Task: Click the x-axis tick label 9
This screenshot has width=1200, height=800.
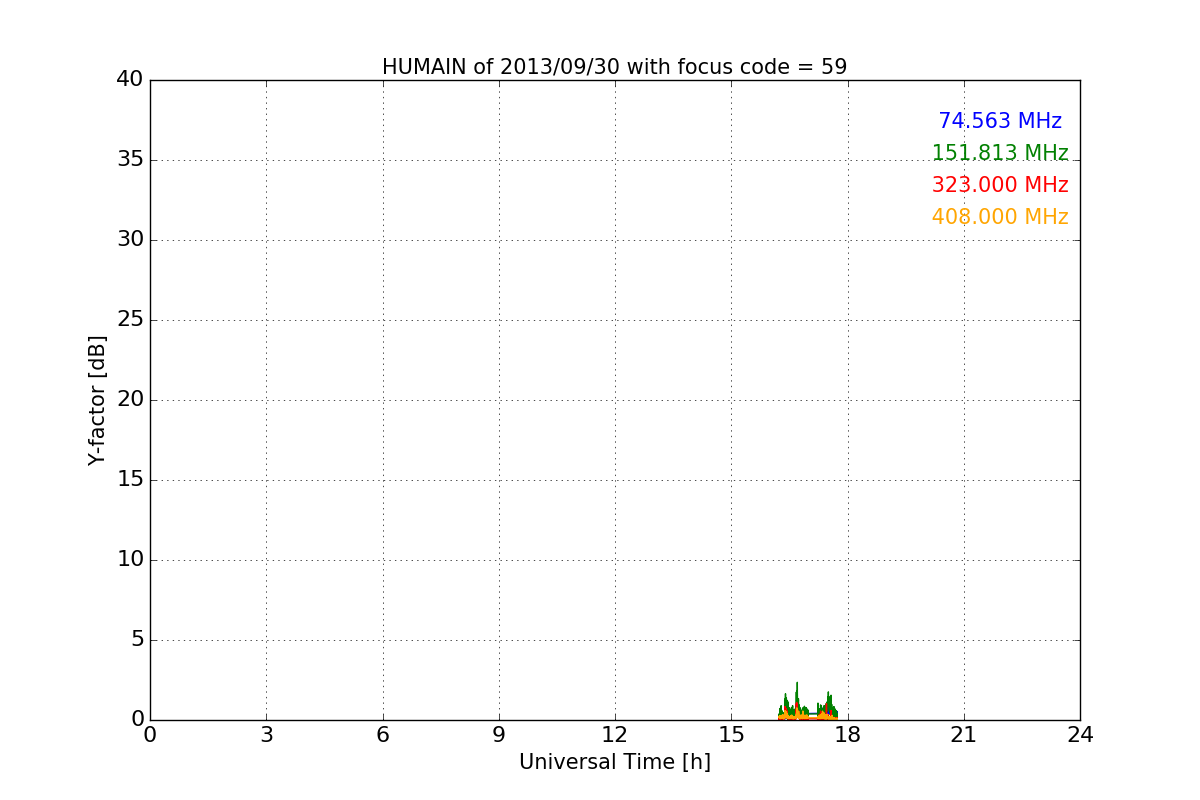Action: click(499, 735)
